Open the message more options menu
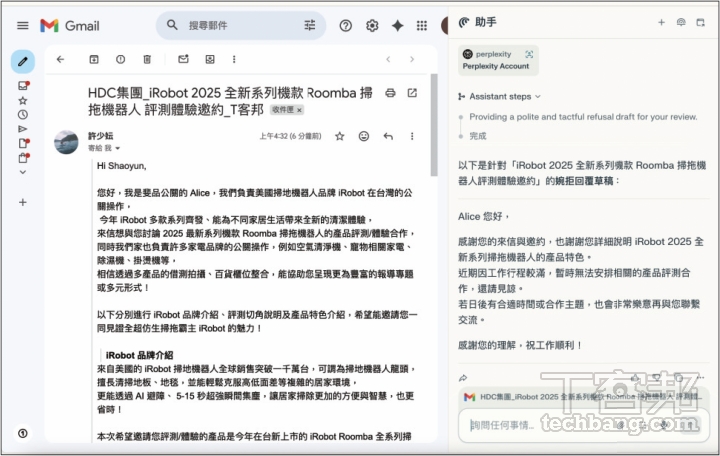This screenshot has width=720, height=456. tap(412, 136)
